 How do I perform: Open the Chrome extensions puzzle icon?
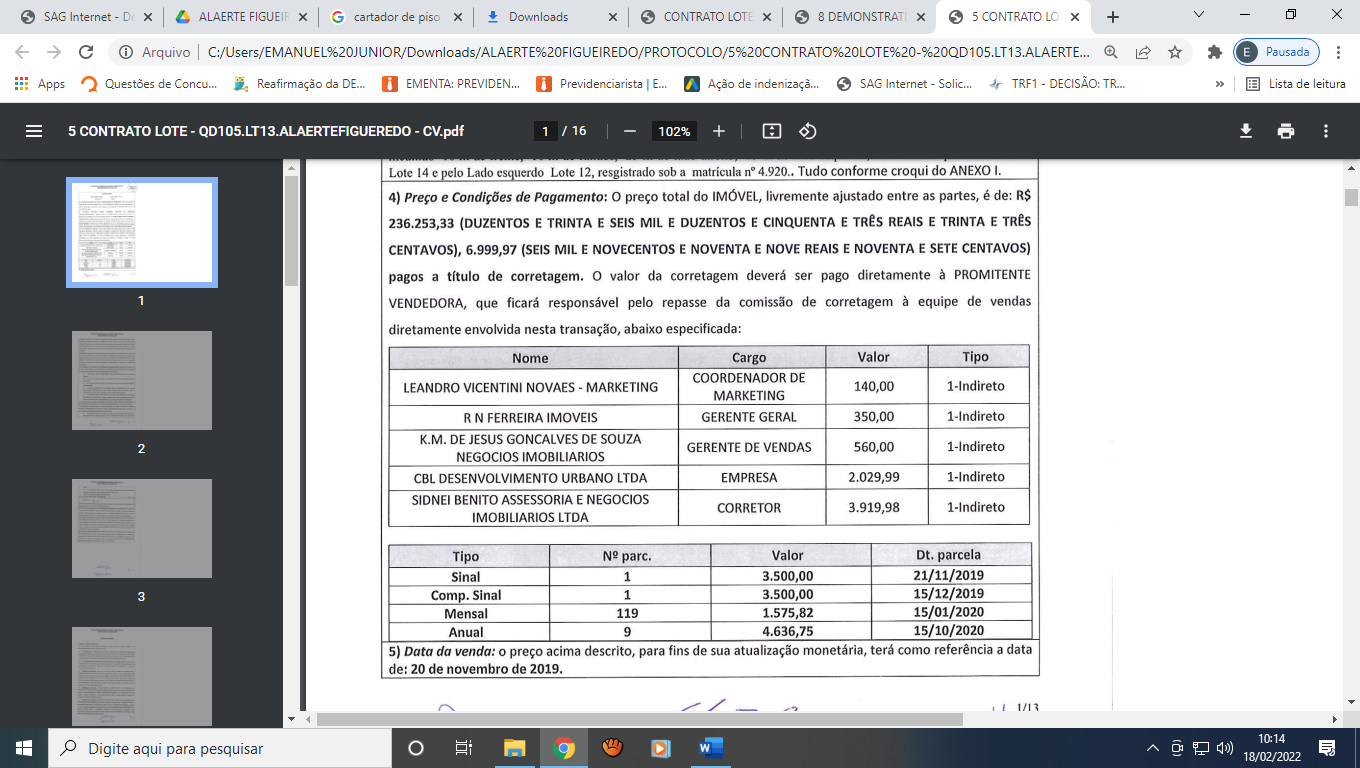tap(1215, 52)
